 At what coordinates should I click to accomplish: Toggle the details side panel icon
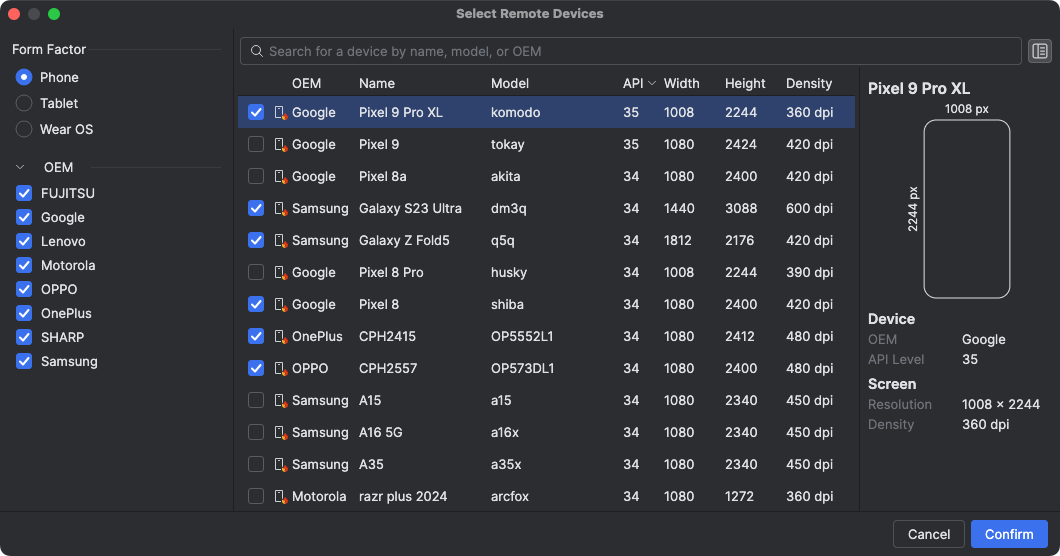[1040, 51]
